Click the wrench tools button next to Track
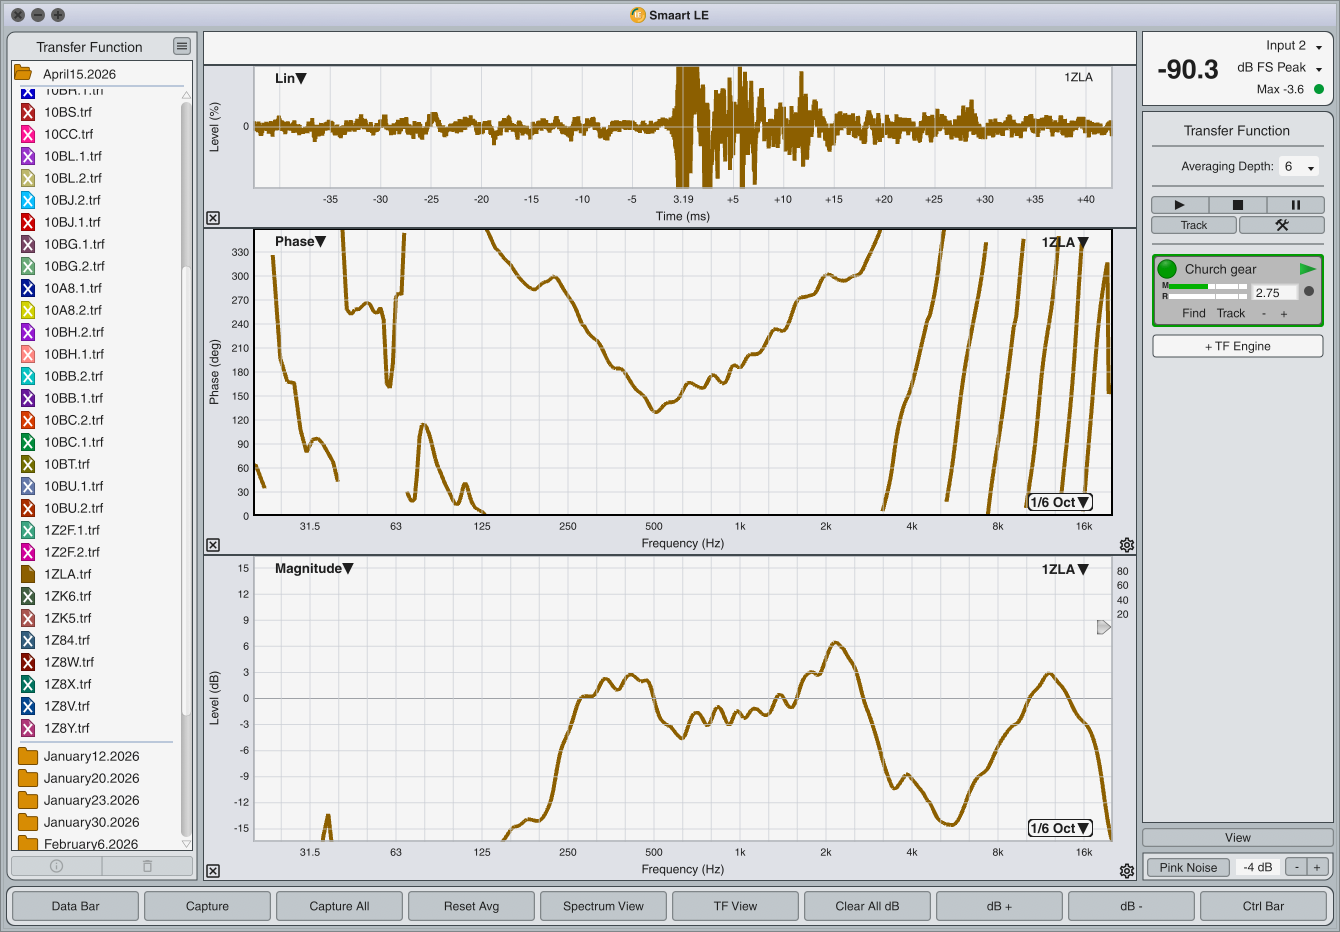The image size is (1340, 932). (1281, 225)
